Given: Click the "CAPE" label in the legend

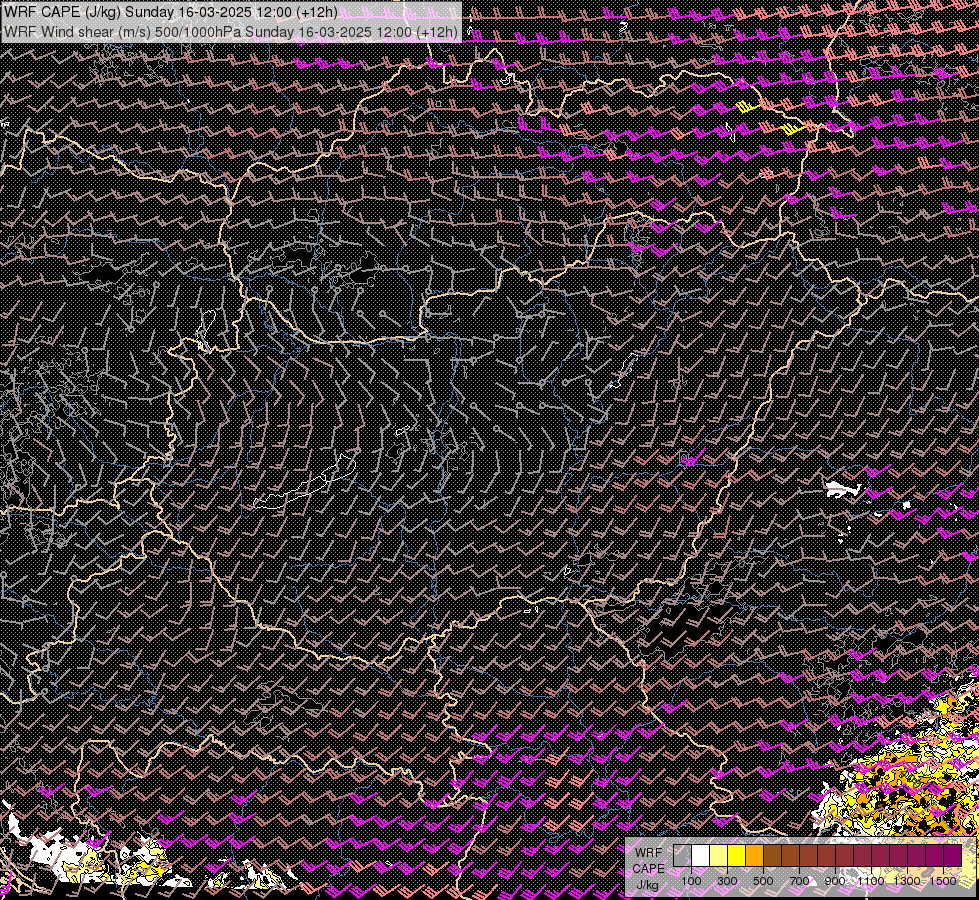Looking at the screenshot, I should [649, 869].
